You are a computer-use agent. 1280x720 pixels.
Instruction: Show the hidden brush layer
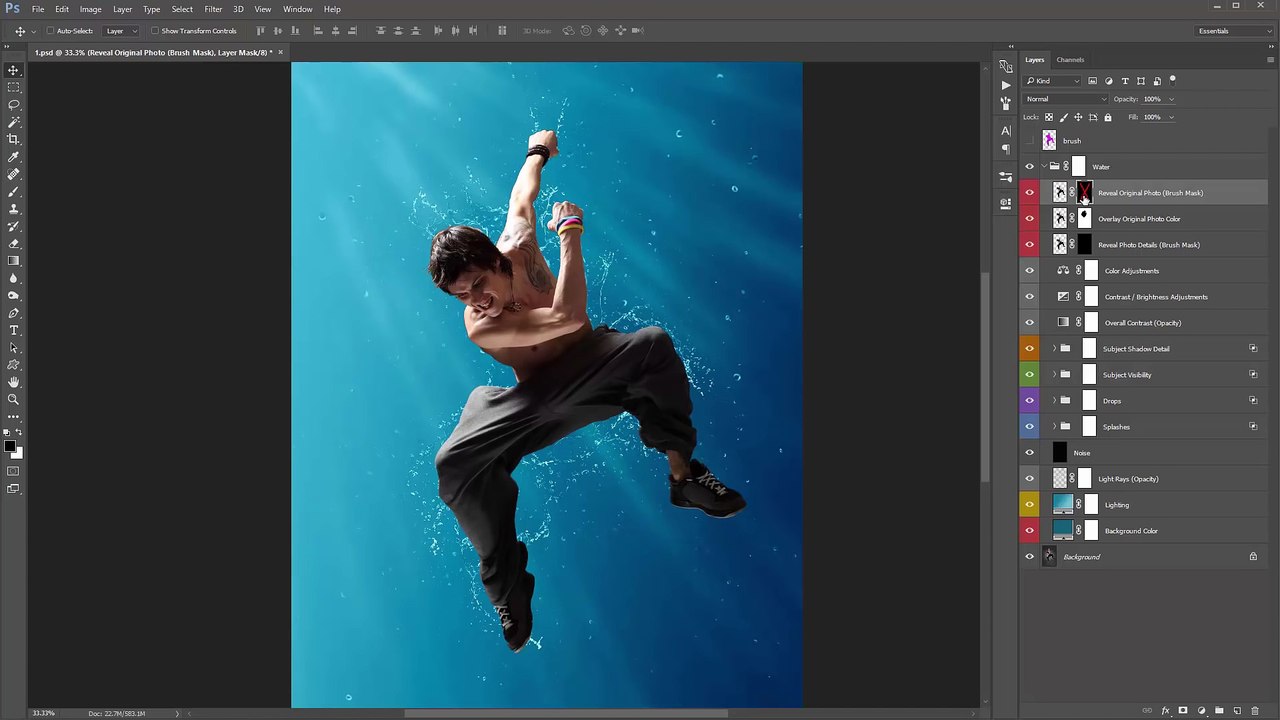[1030, 141]
